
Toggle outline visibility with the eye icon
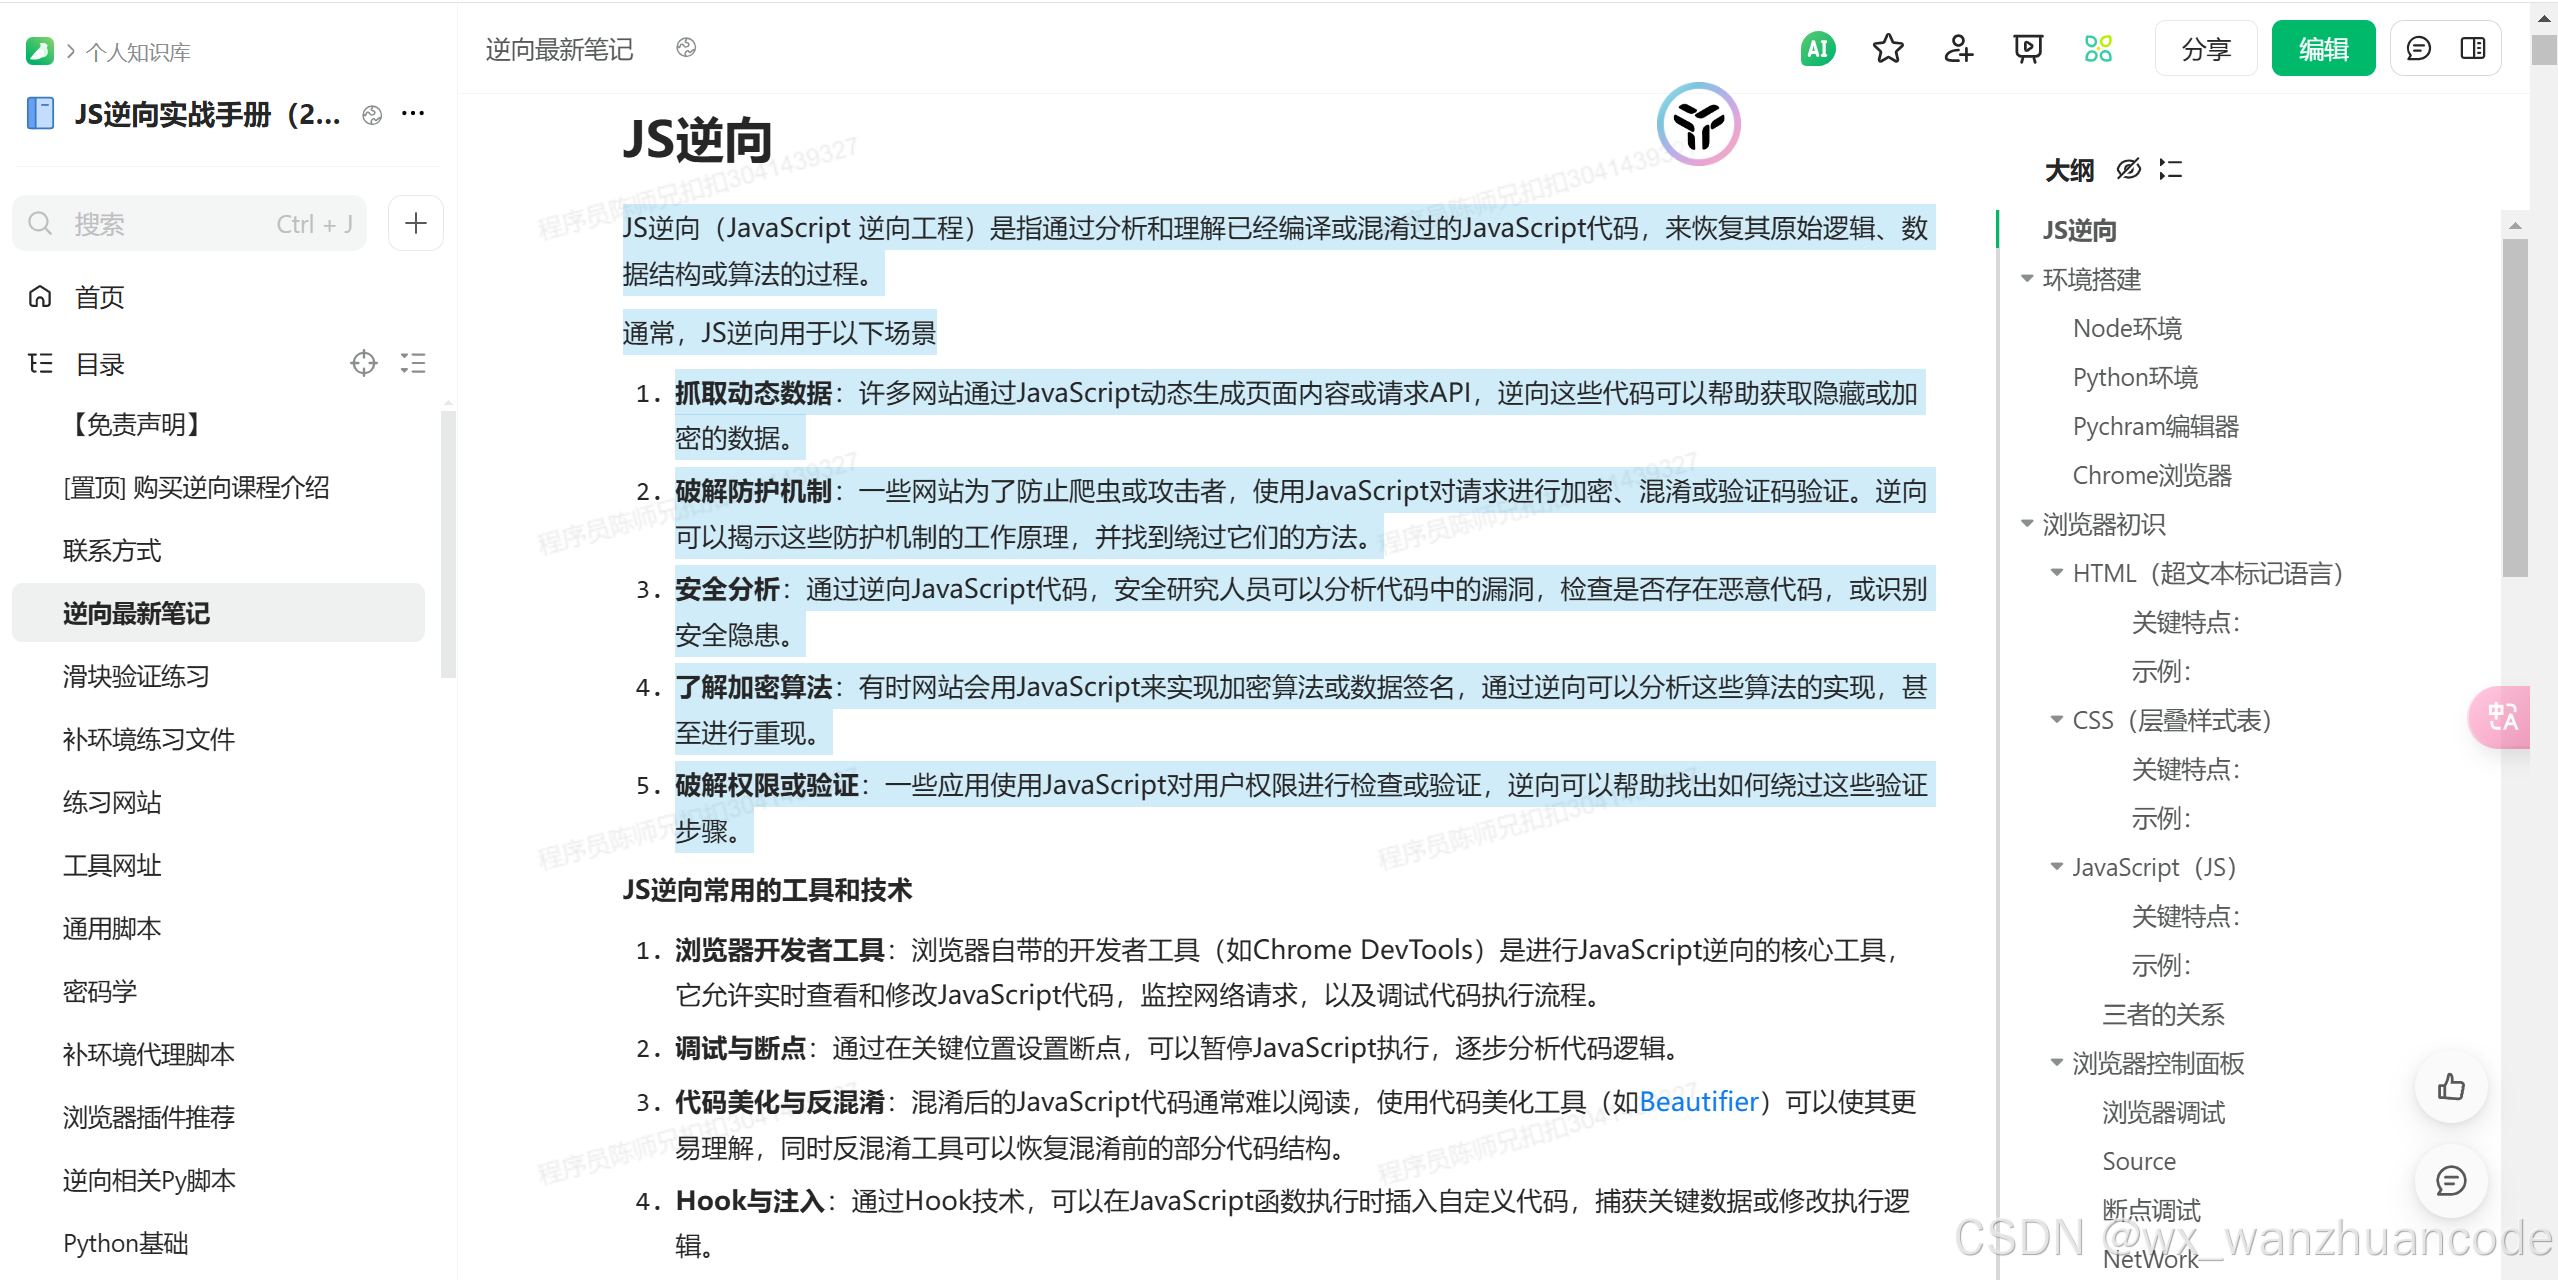2128,170
